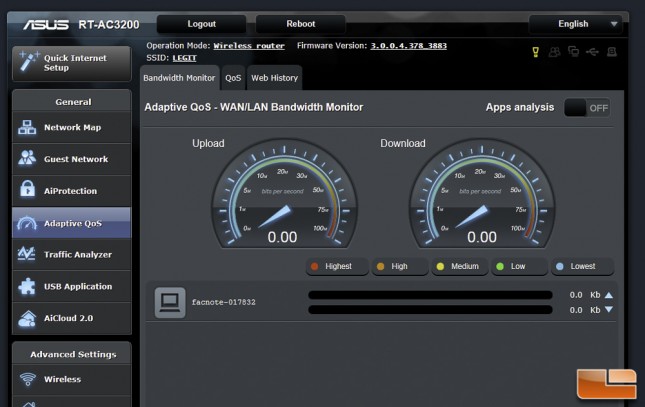Viewport: 645px width, 407px height.
Task: Open the USB Application menu item
Action: point(72,286)
